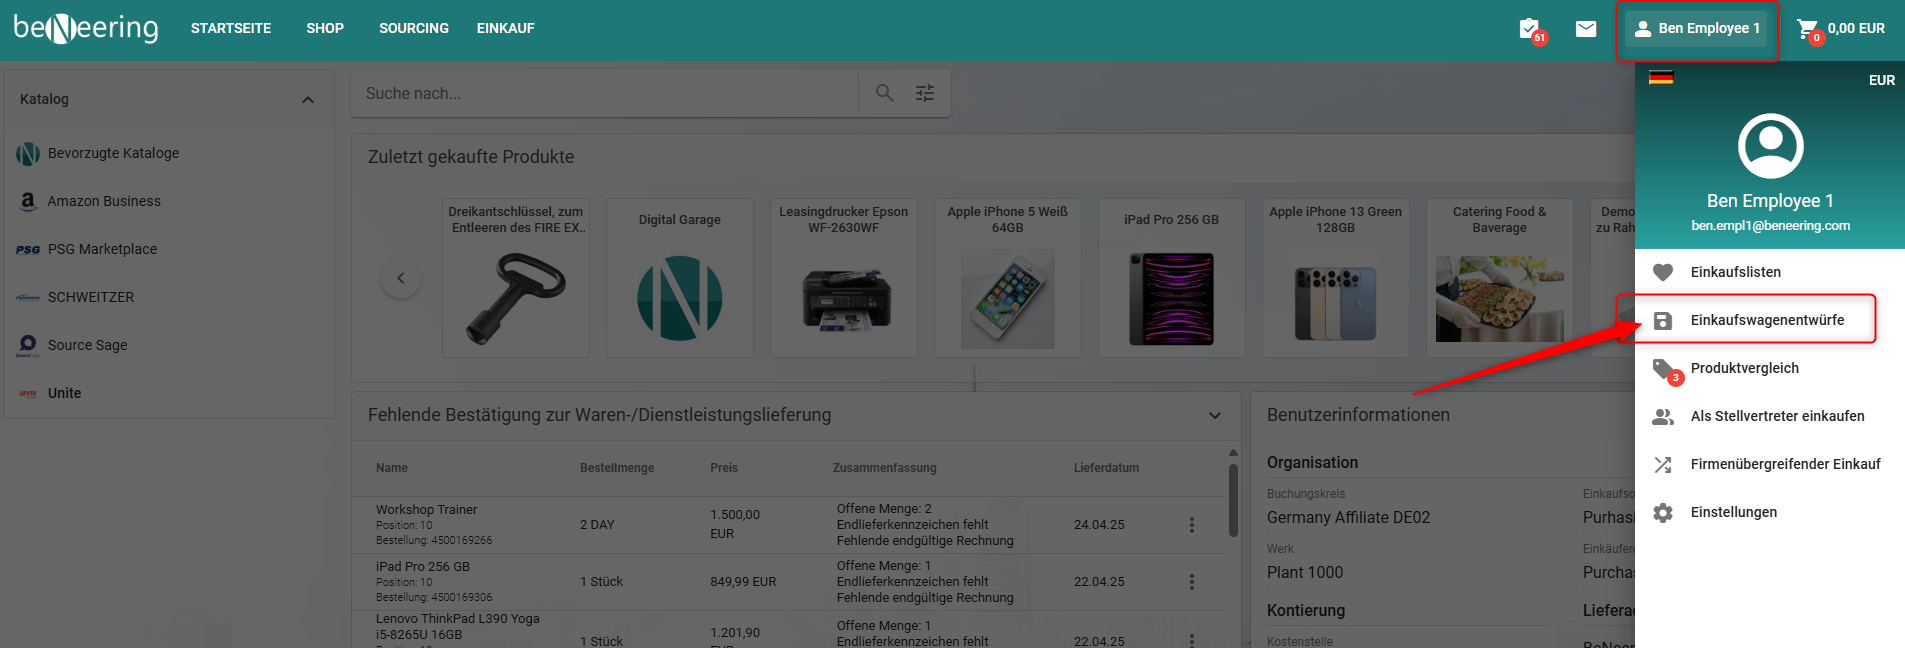This screenshot has height=648, width=1905.
Task: Open the search filter options icon
Action: pos(925,93)
